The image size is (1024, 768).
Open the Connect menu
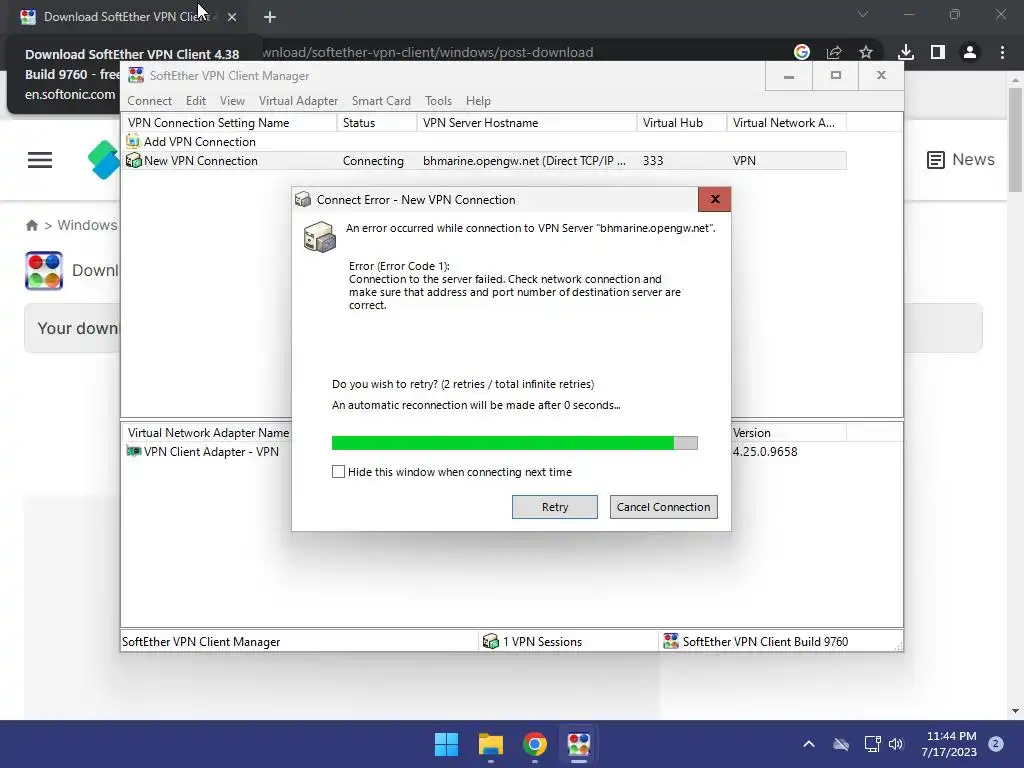(x=150, y=101)
